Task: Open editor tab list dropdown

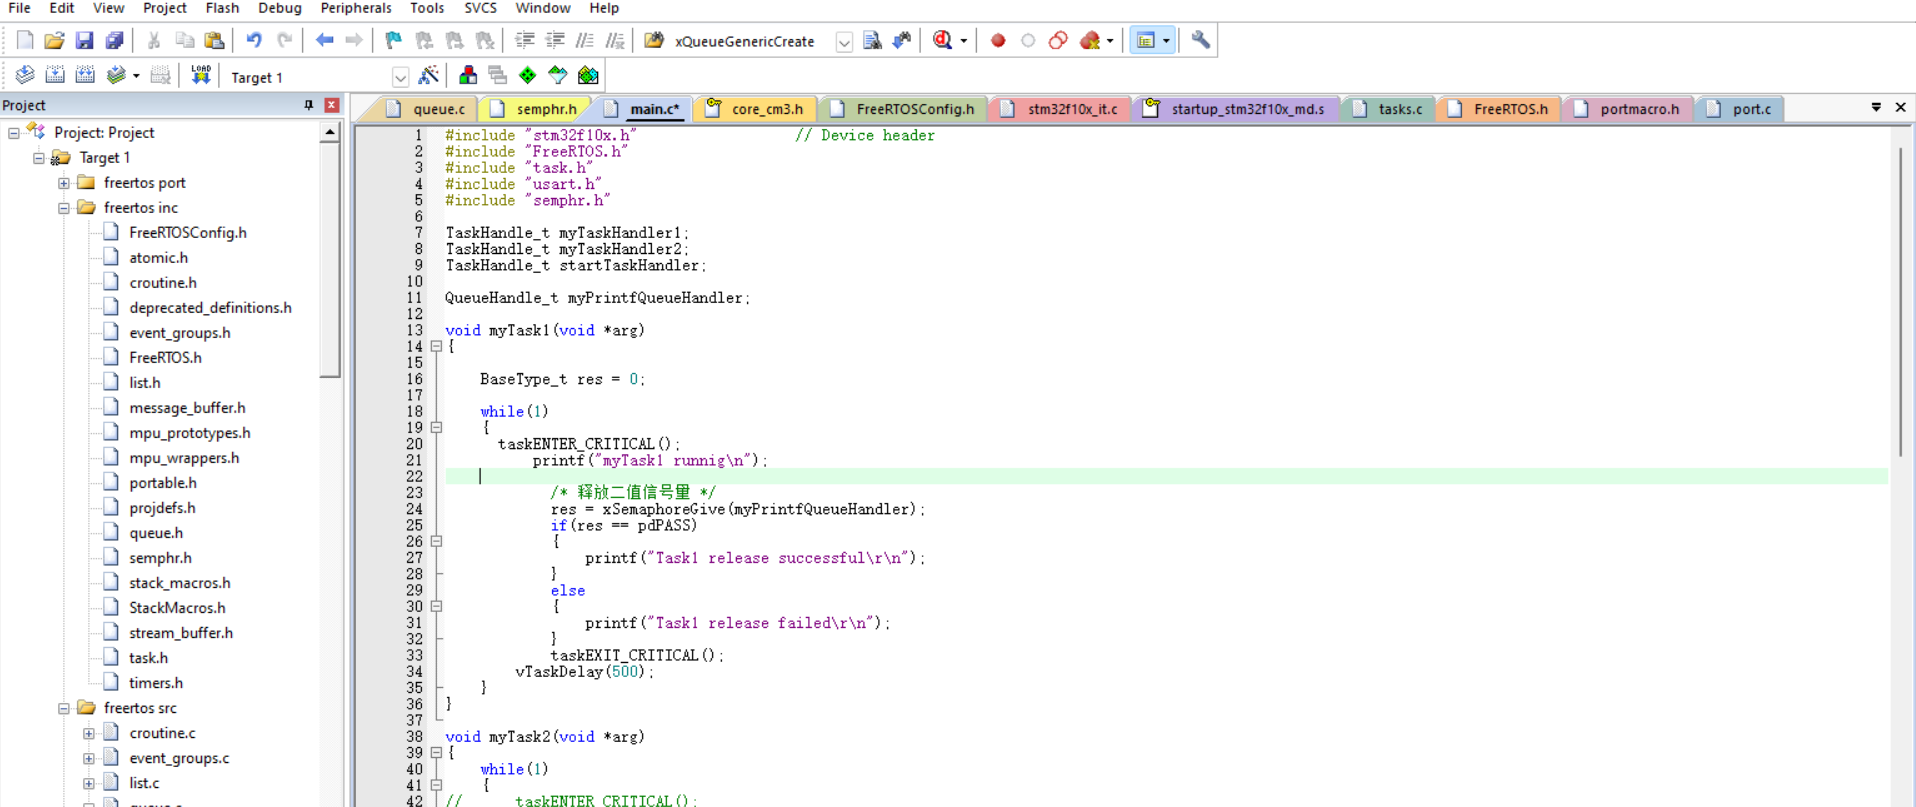Action: click(x=1876, y=107)
